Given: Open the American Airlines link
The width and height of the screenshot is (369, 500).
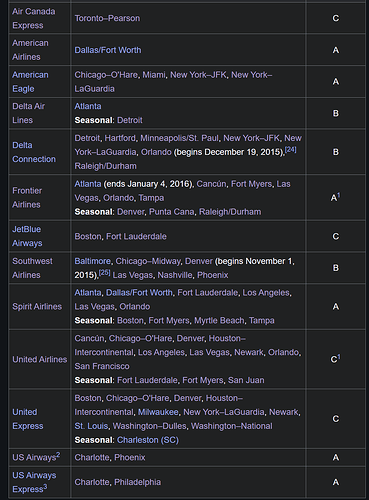Looking at the screenshot, I should click(30, 50).
